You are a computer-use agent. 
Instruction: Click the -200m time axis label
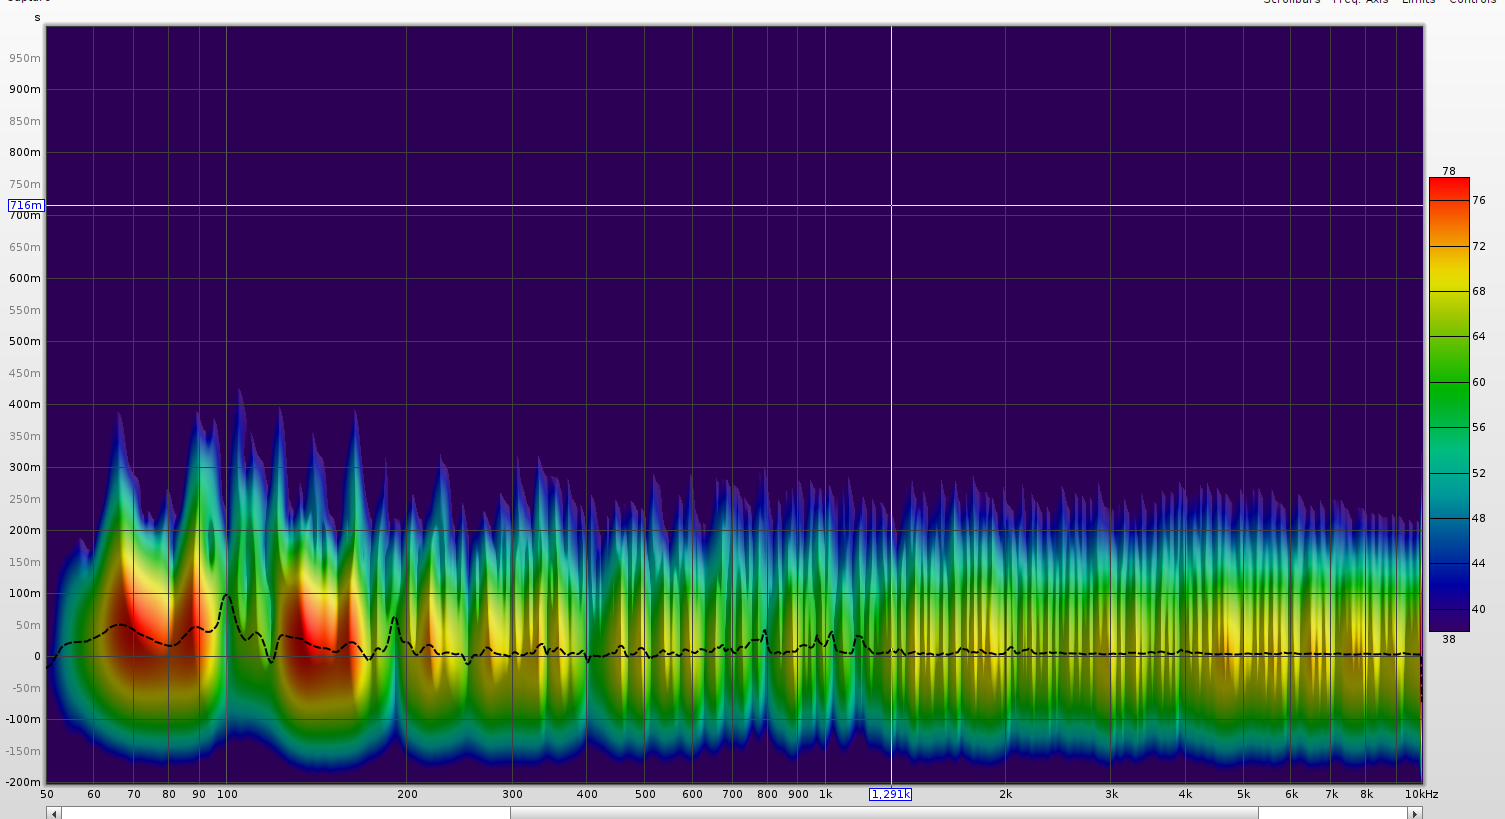[x=23, y=782]
